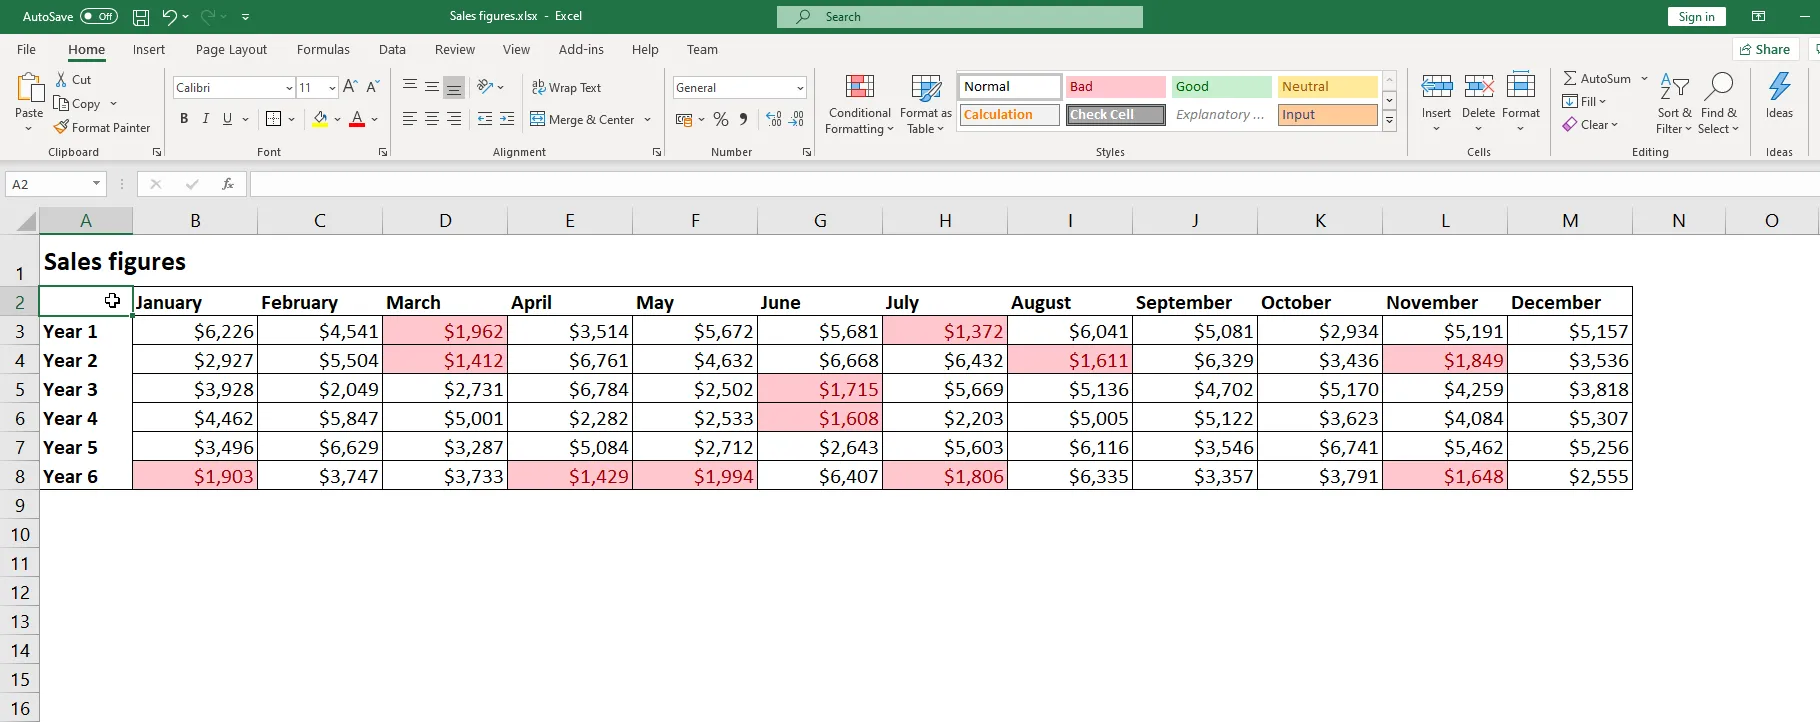This screenshot has width=1820, height=722.
Task: Toggle Align Left
Action: (410, 119)
